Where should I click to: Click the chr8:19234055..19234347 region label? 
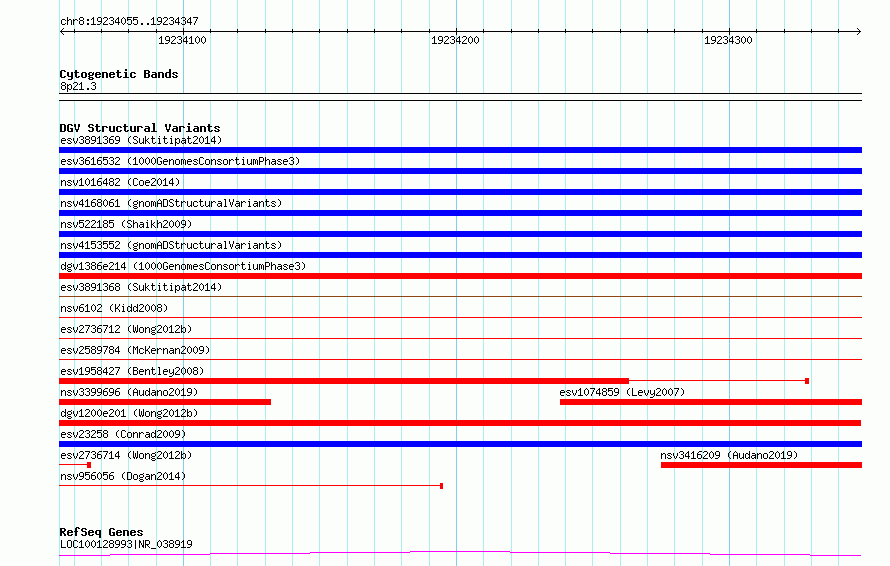click(129, 22)
